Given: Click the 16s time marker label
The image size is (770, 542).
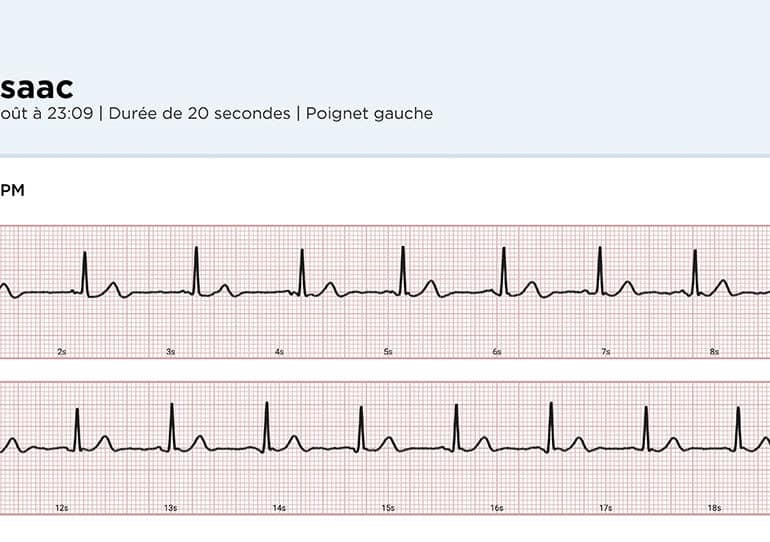Looking at the screenshot, I should pos(497,508).
